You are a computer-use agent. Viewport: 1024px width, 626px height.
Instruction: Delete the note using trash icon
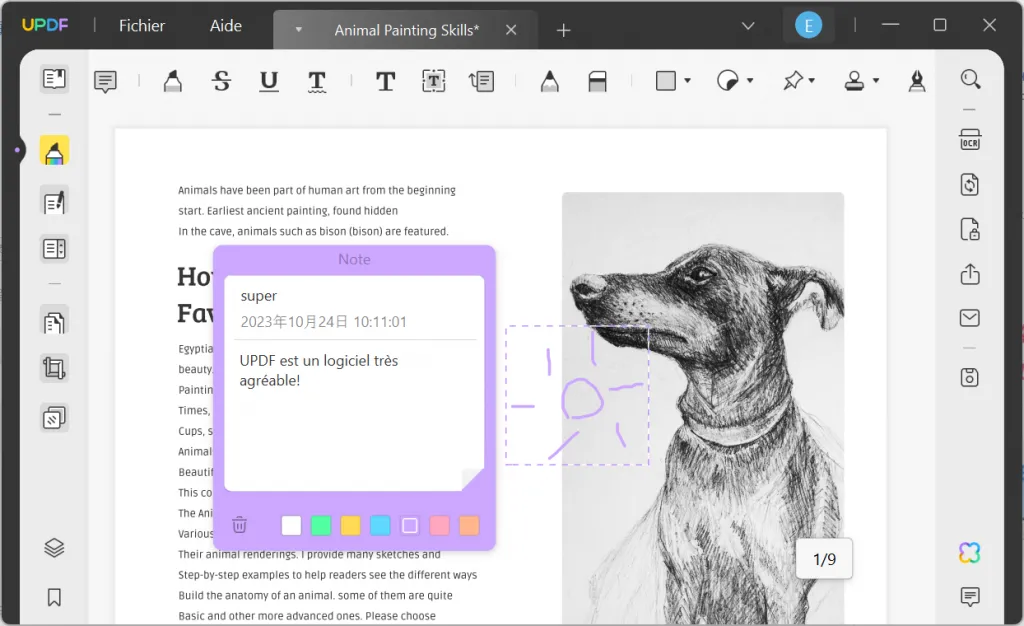[239, 524]
